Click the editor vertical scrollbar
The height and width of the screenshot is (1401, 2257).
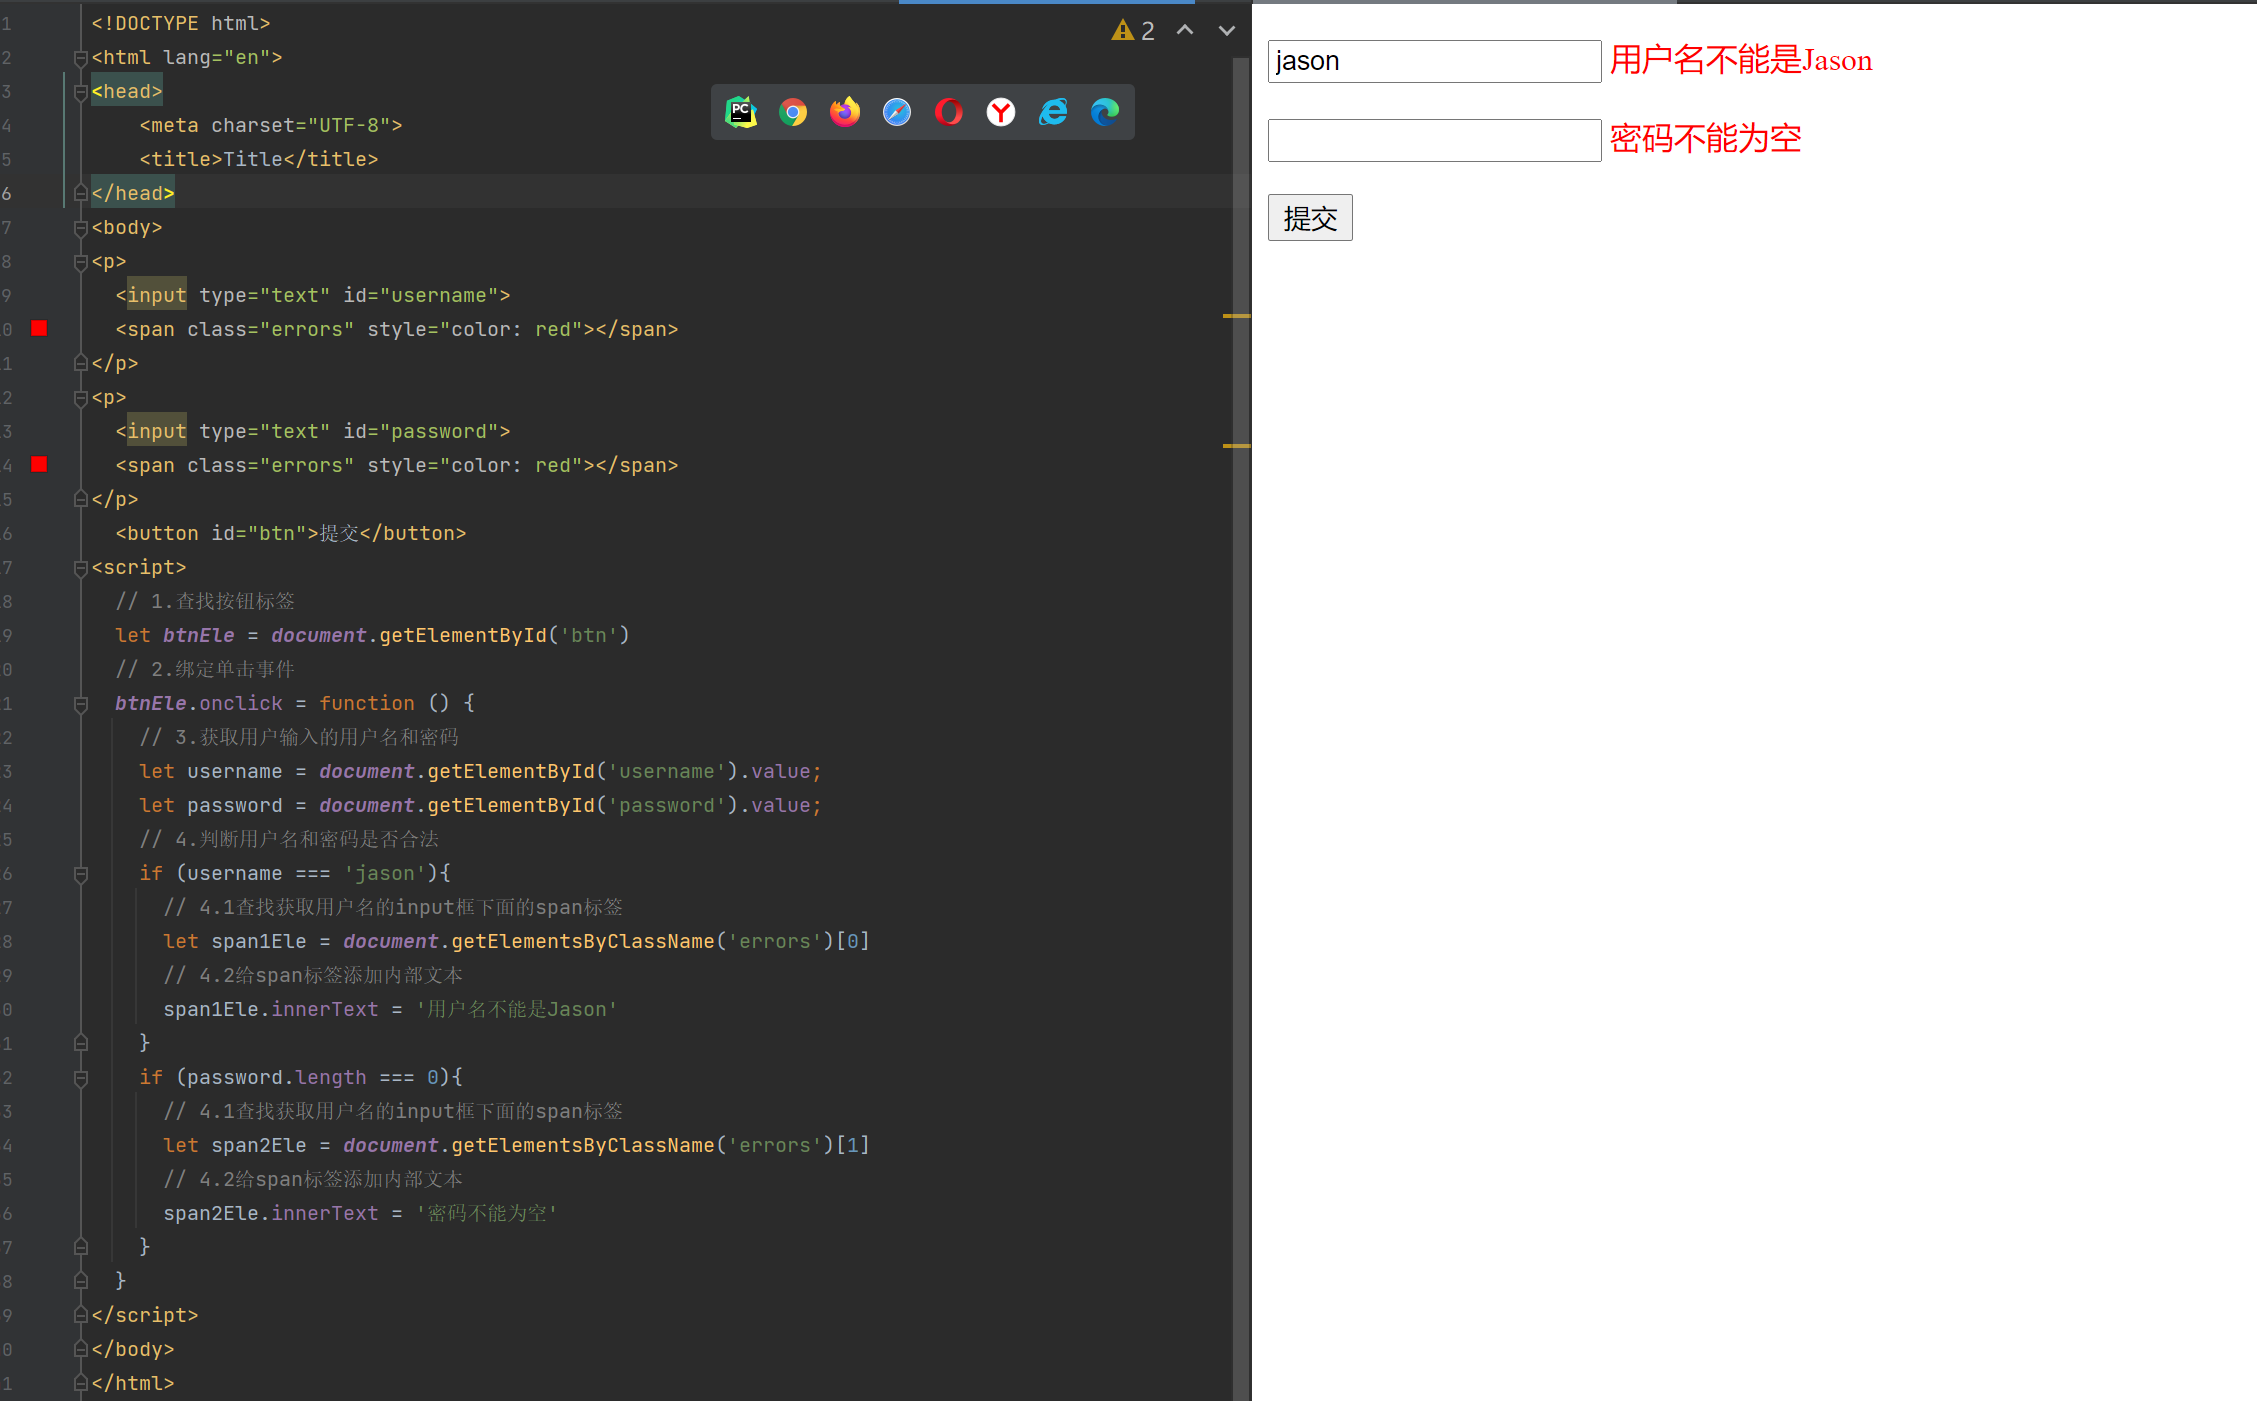(x=1241, y=730)
